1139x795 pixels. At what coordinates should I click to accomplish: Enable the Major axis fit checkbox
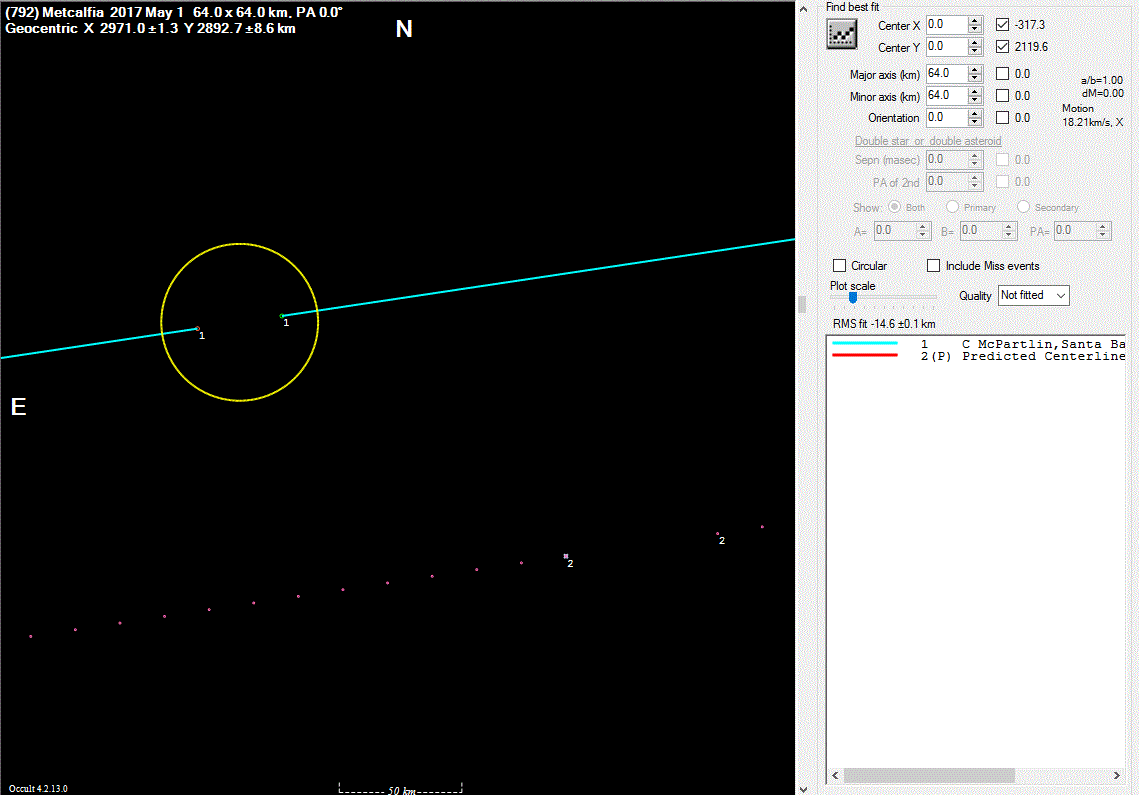click(1002, 73)
